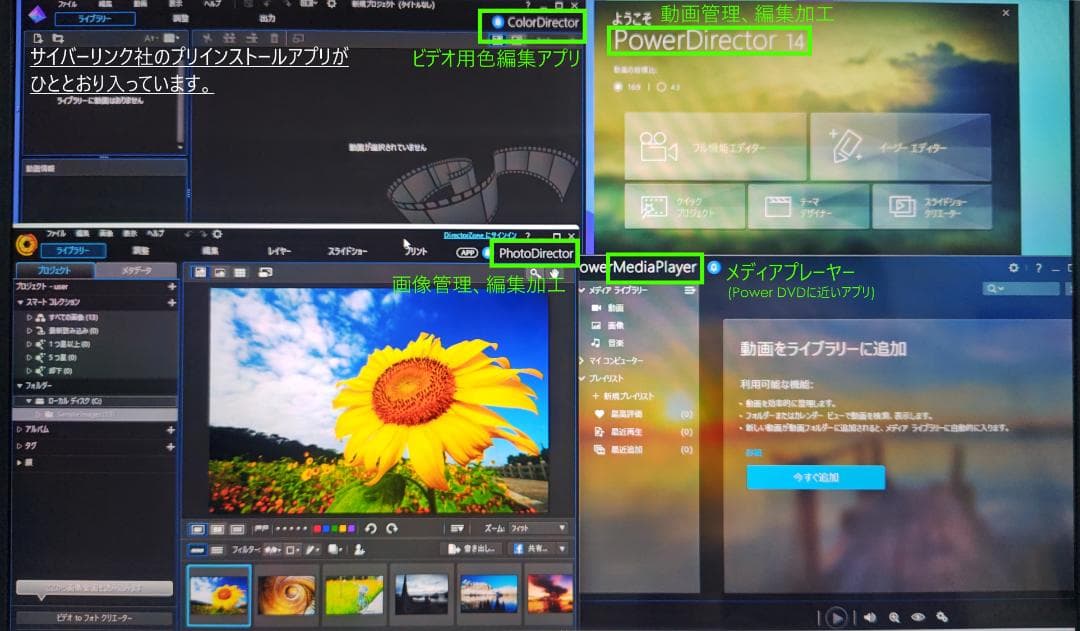Select the red color label swatch
Screen dimensions: 1080x631
point(318,527)
